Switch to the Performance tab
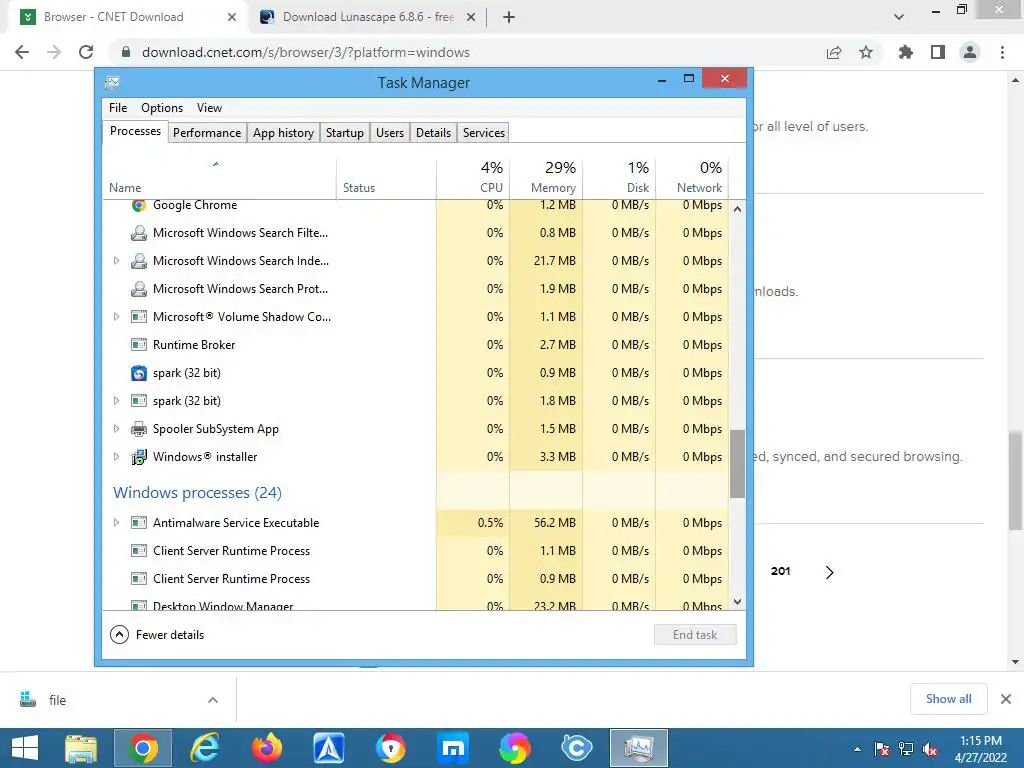Image resolution: width=1024 pixels, height=768 pixels. [207, 133]
